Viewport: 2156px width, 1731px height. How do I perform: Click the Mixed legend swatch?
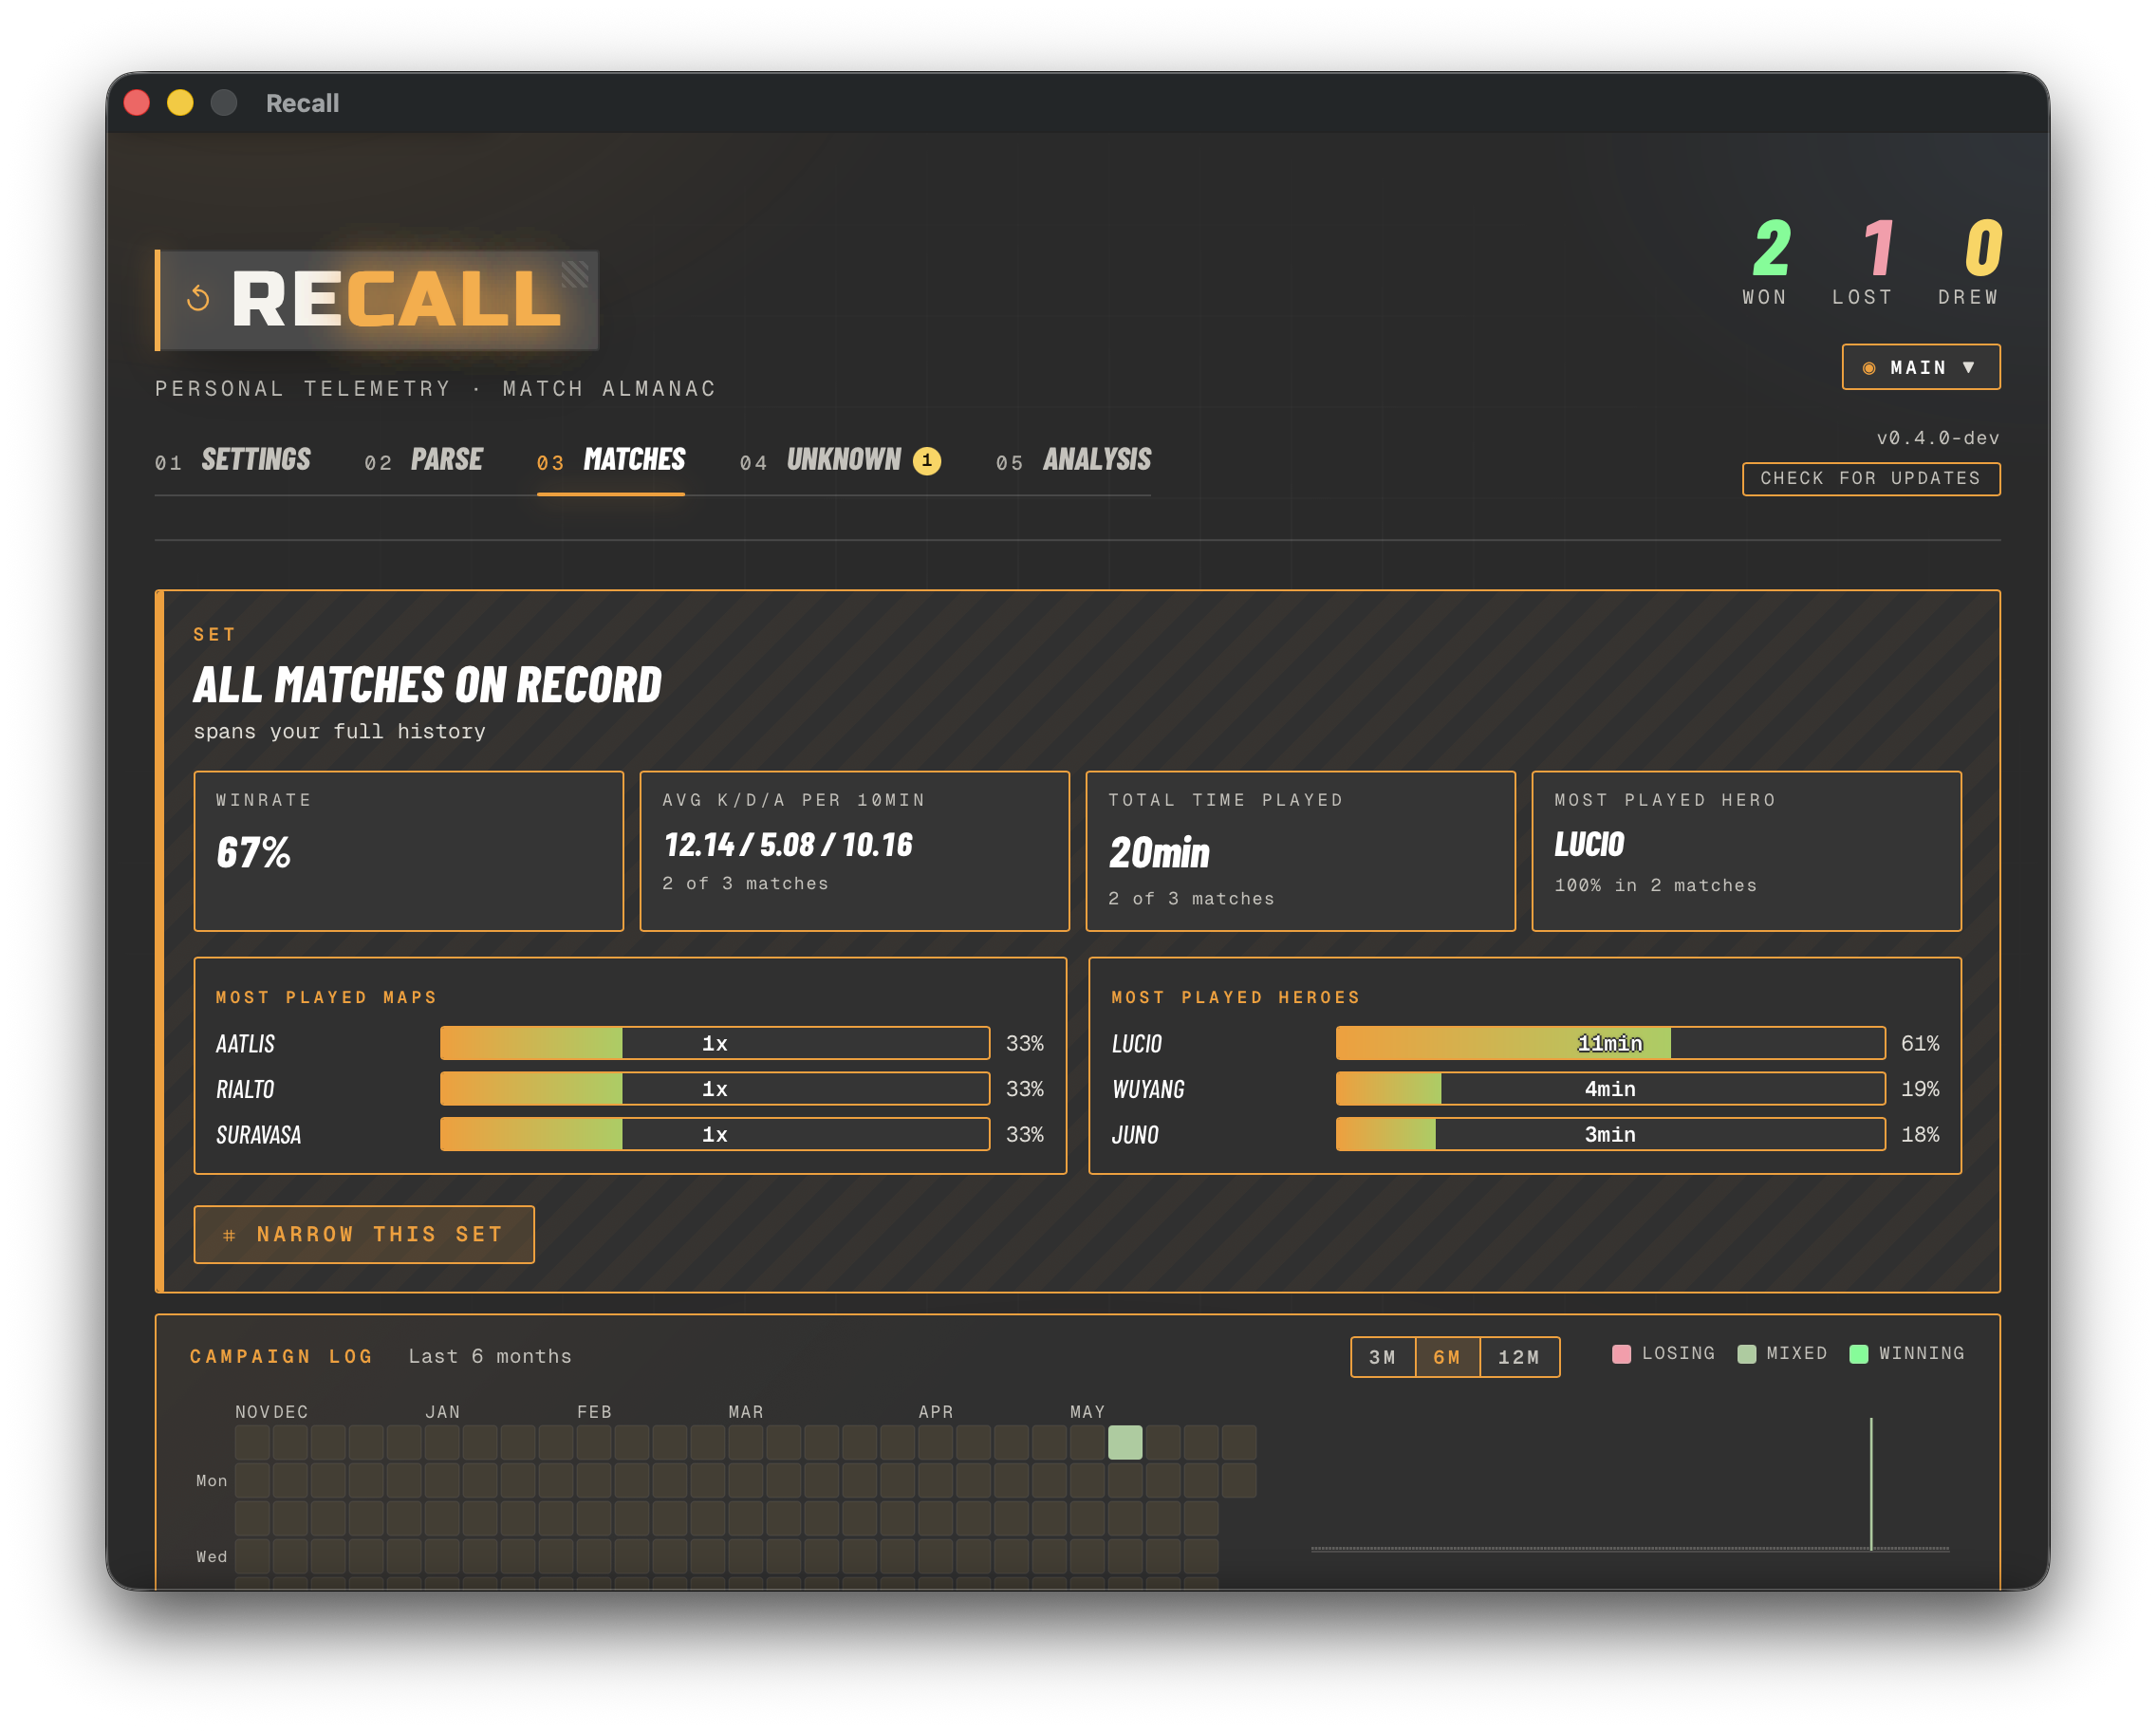pyautogui.click(x=1746, y=1354)
